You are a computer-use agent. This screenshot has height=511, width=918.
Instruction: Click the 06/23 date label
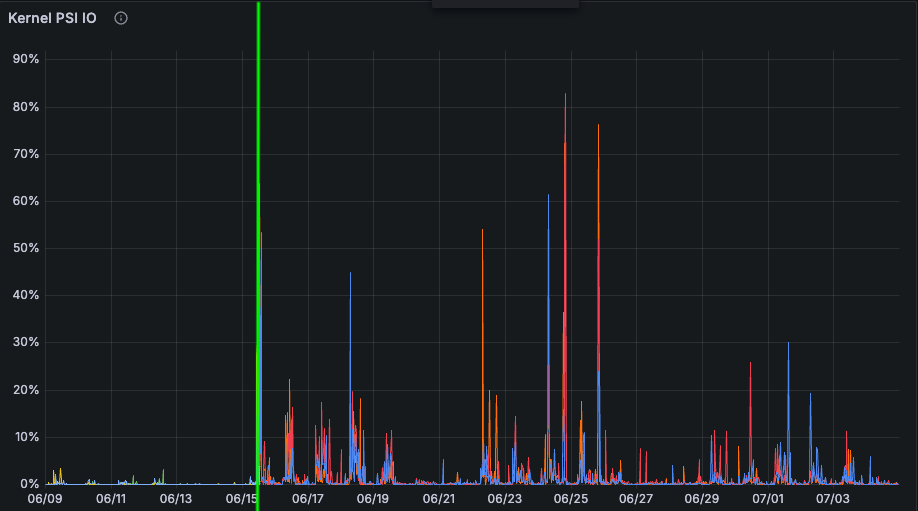505,499
